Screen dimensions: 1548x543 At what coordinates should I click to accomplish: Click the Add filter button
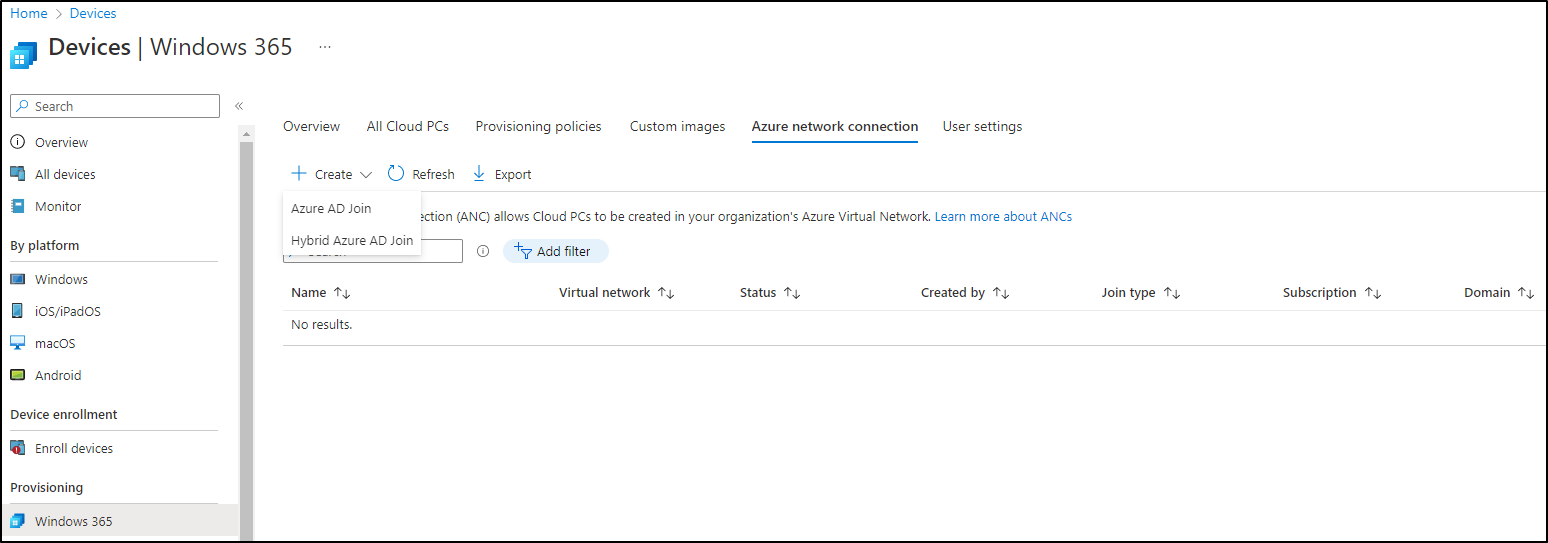click(x=555, y=251)
